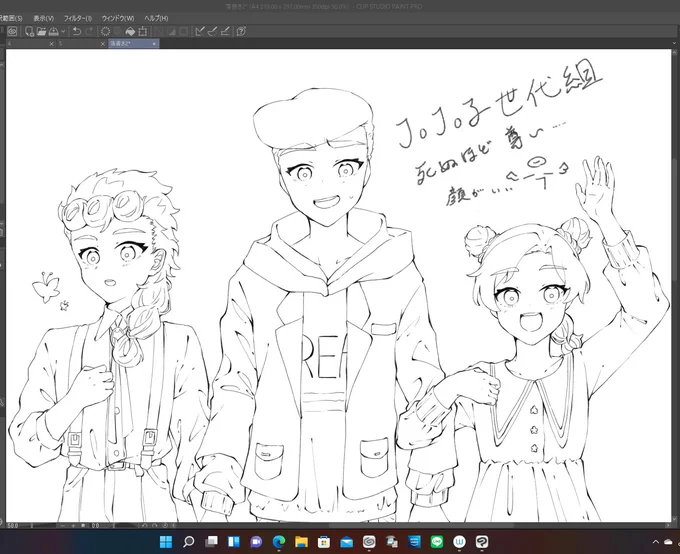Zoom in with the plus button
Image resolution: width=680 pixels, height=554 pixels.
(73, 525)
